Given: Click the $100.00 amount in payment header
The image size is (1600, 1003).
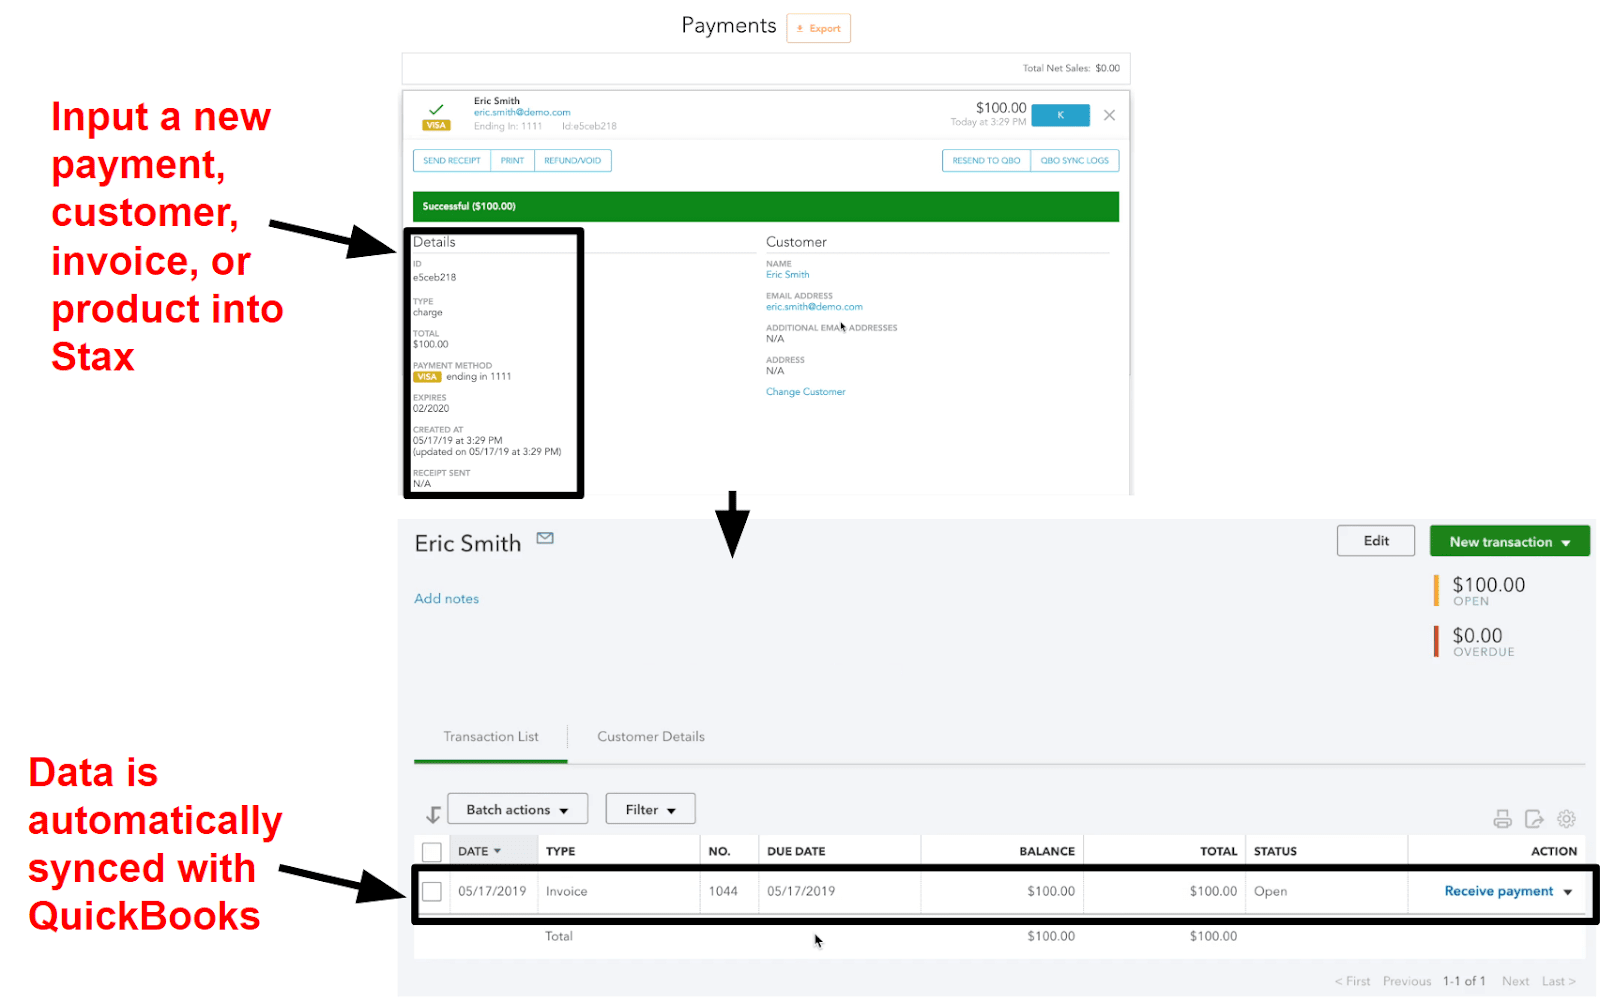Looking at the screenshot, I should click(1001, 107).
